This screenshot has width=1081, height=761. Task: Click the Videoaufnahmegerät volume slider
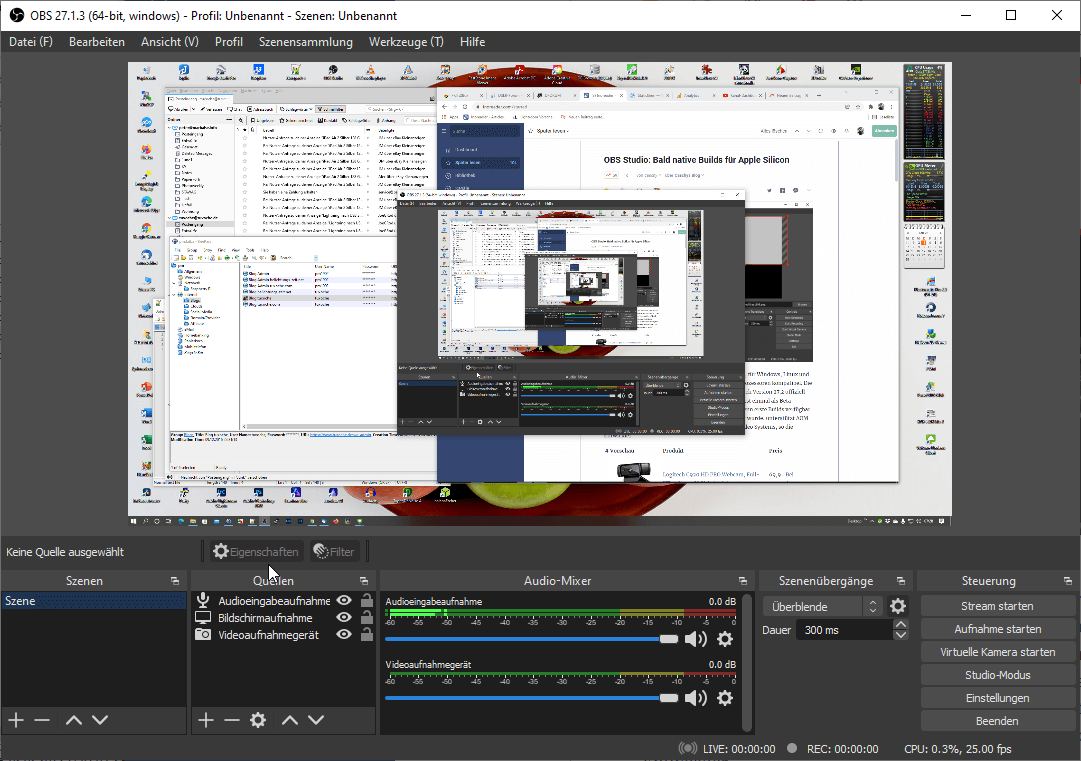[x=532, y=698]
